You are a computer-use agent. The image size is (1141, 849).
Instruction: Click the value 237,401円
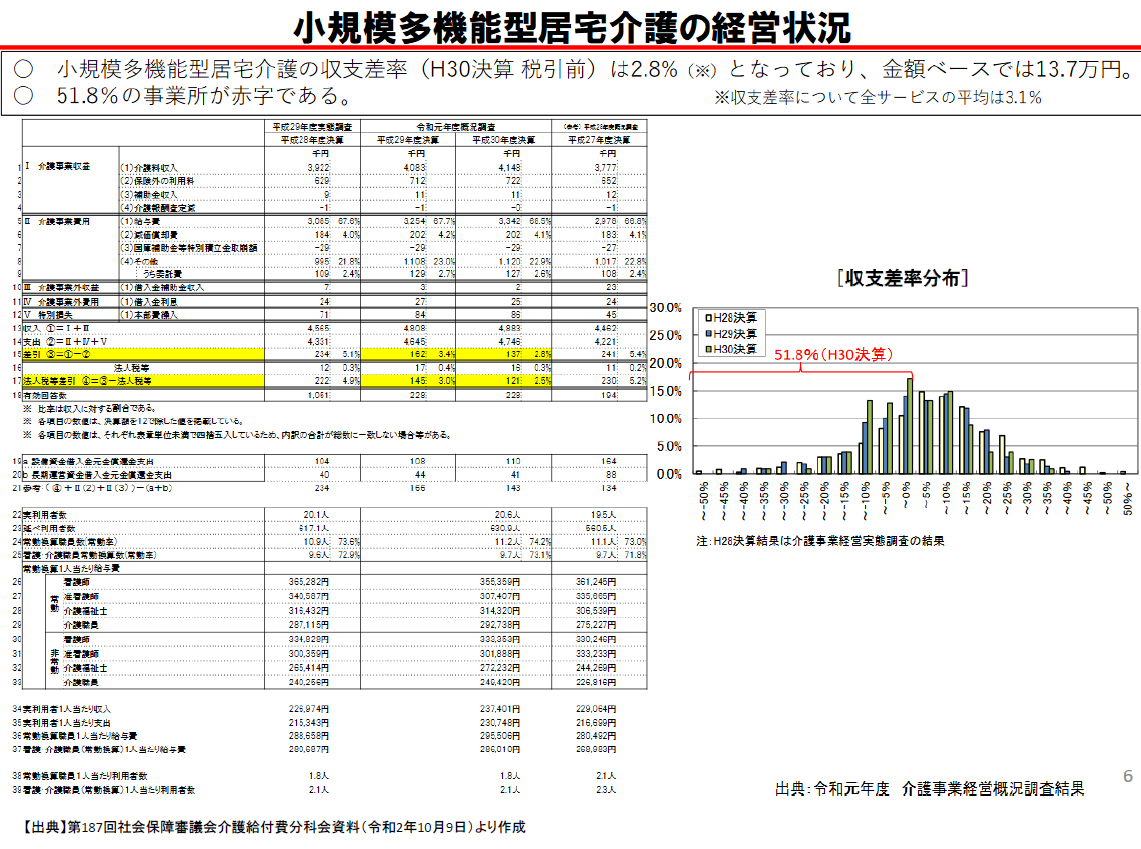coord(500,709)
